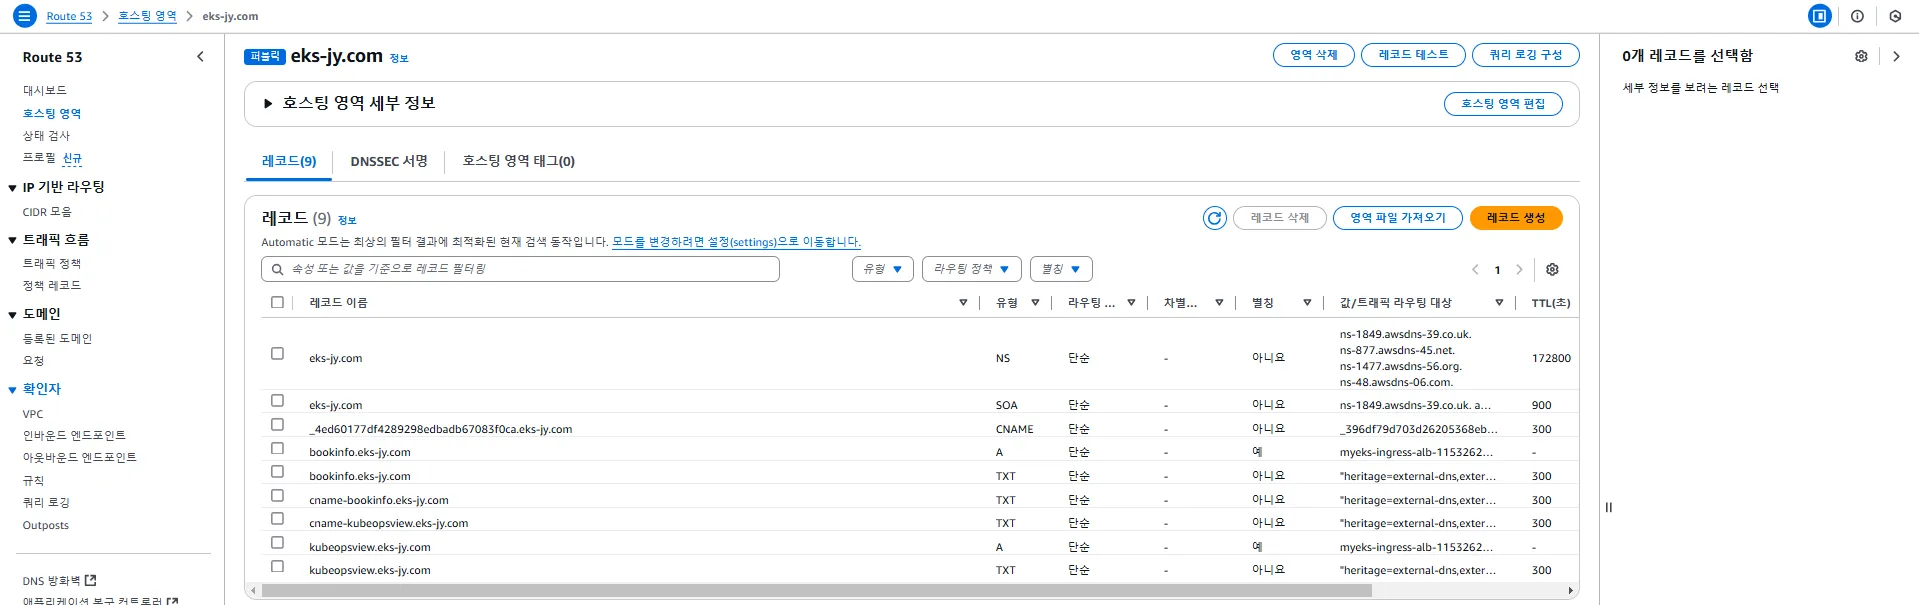Switch to DNSSEC 서명 tab
The image size is (1919, 605).
point(389,161)
